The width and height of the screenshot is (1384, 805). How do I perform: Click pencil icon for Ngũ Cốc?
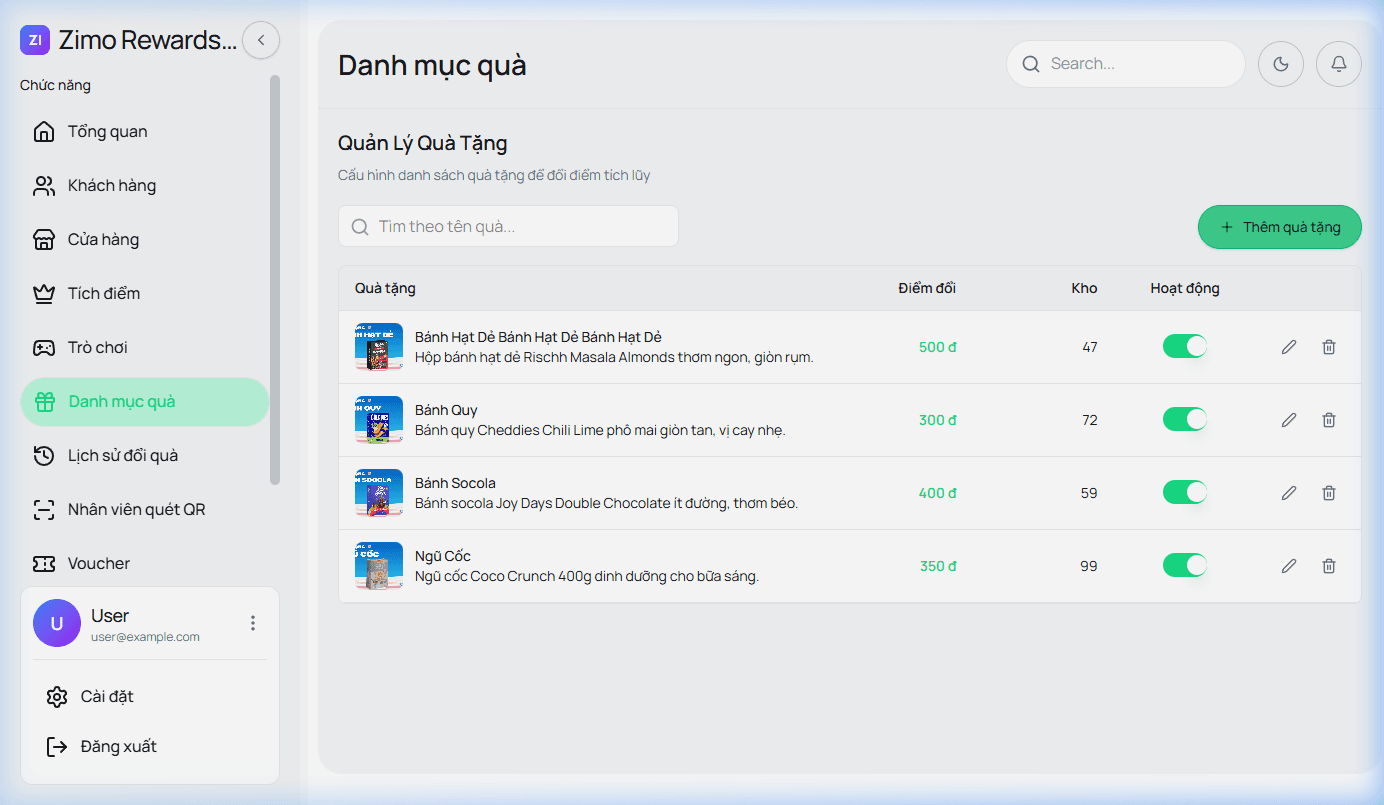click(x=1289, y=566)
